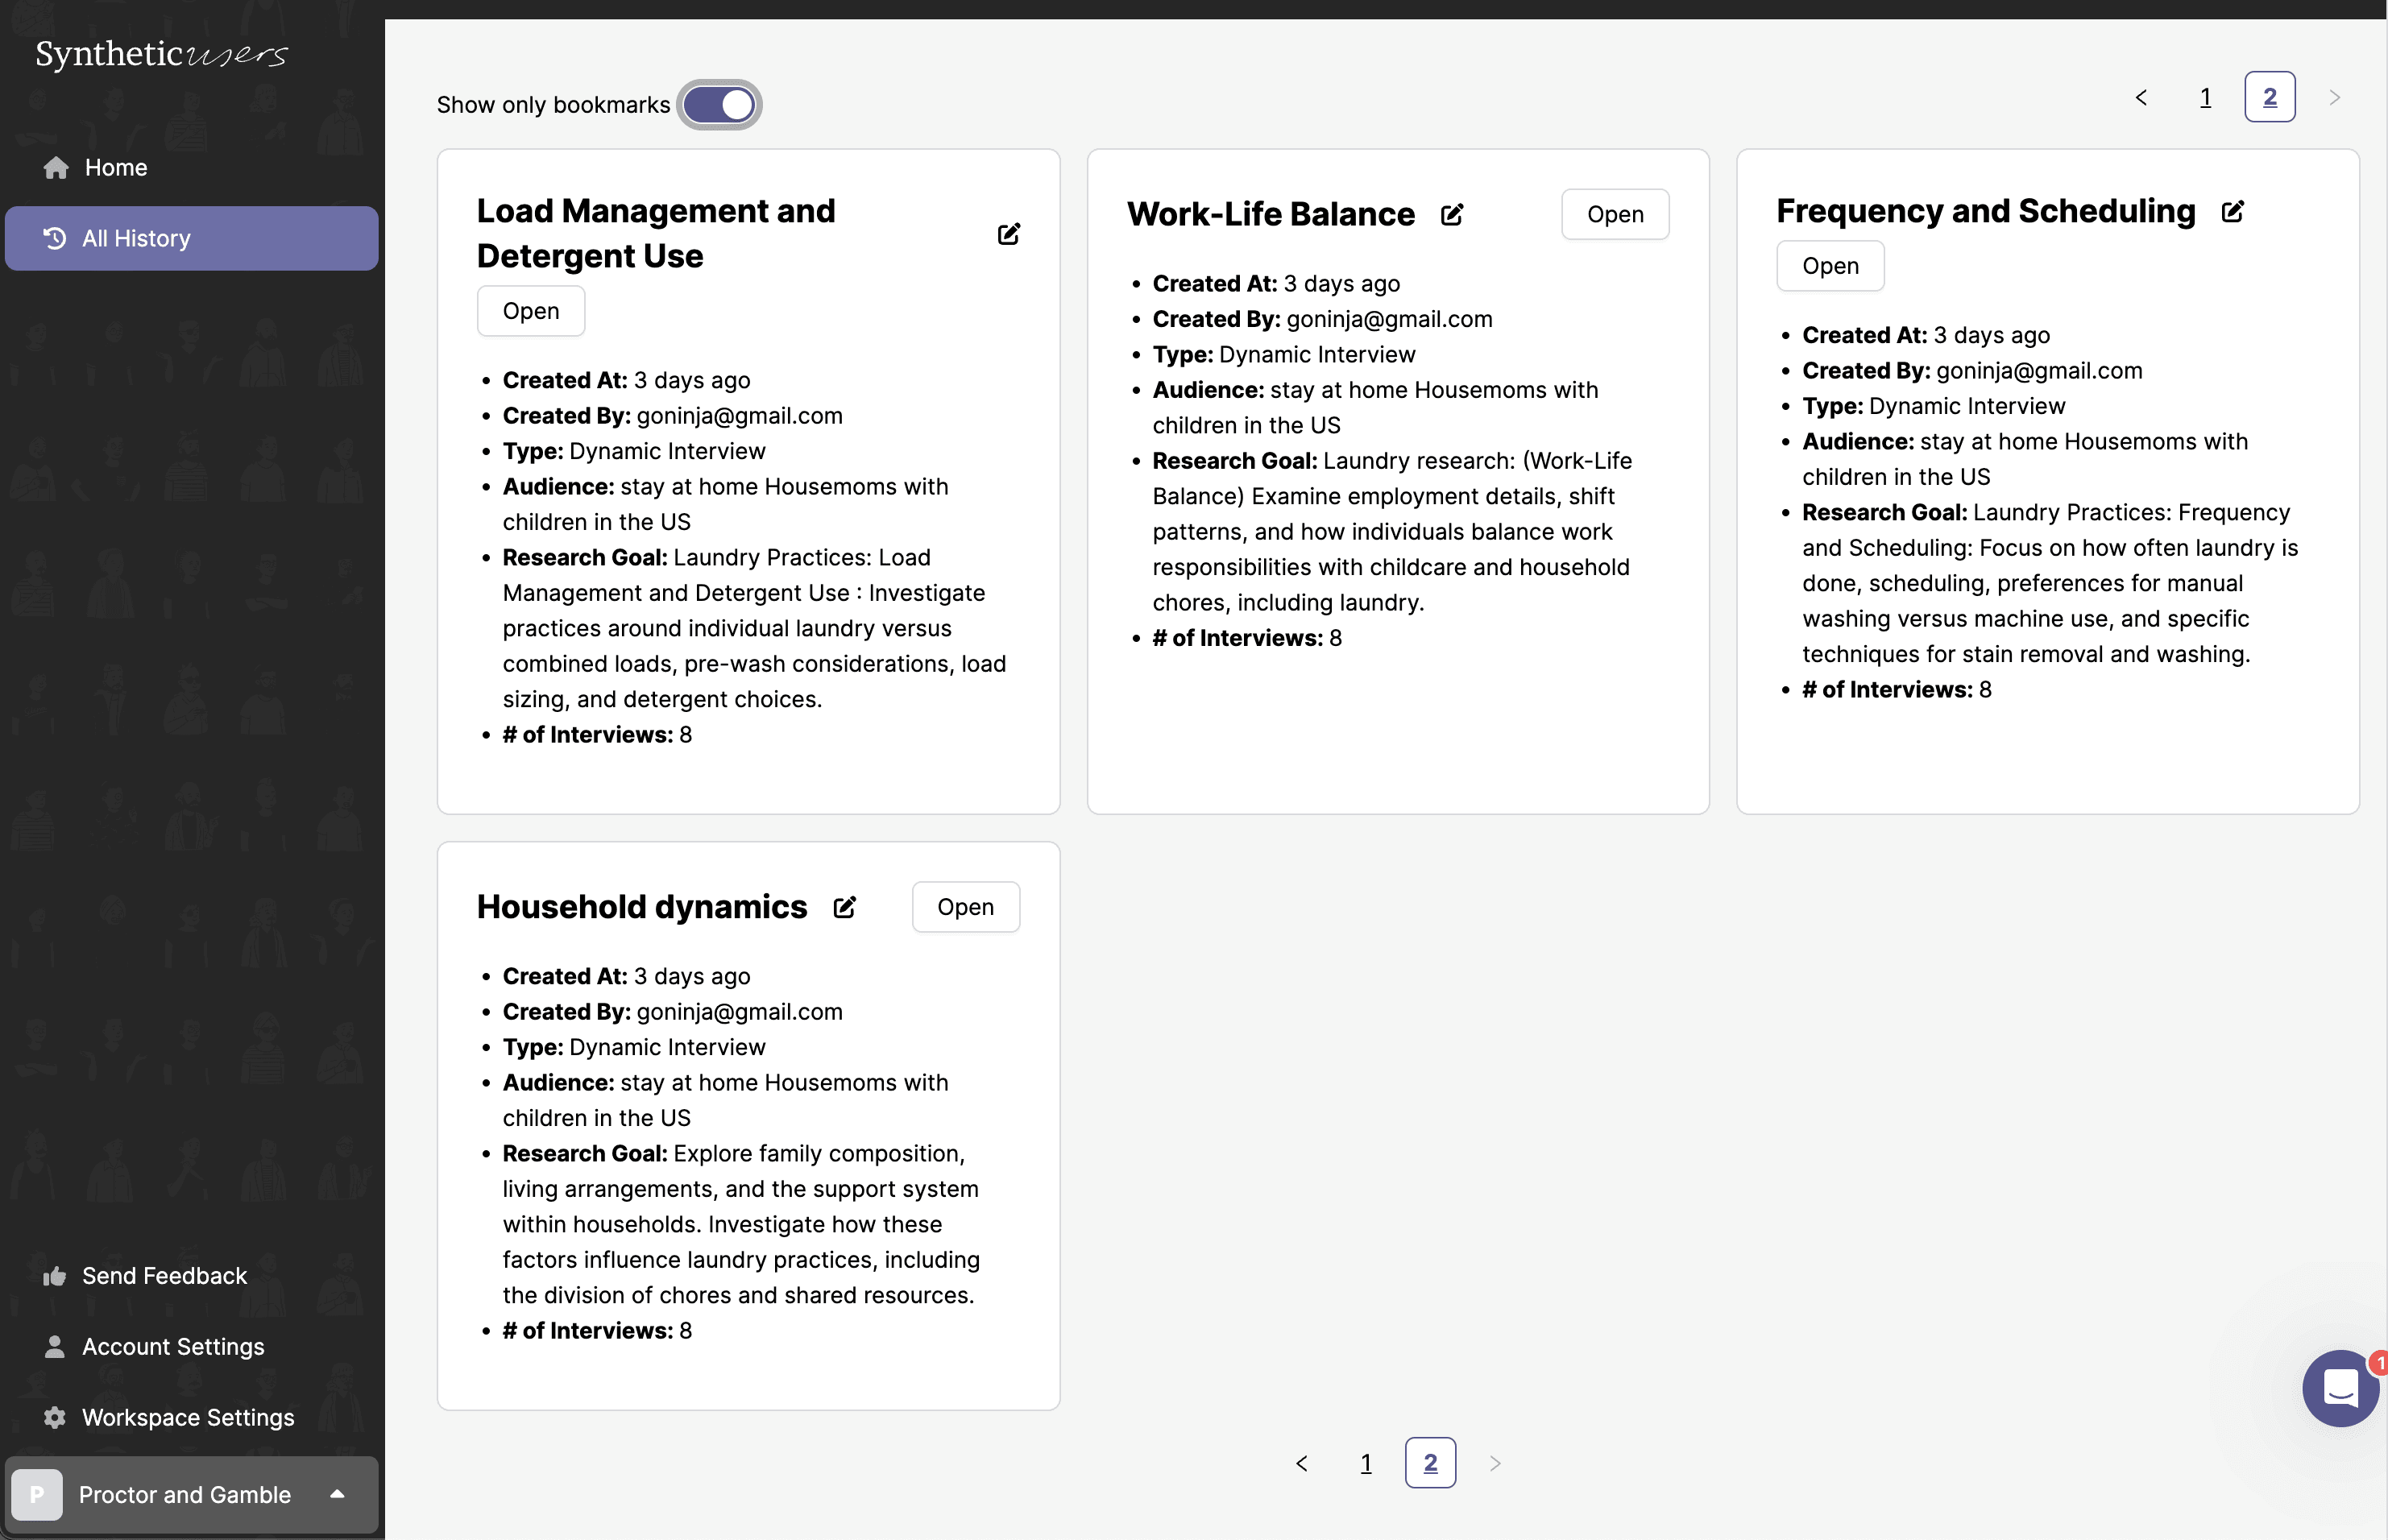This screenshot has width=2388, height=1540.
Task: Click the Workspace Settings gear icon
Action: tap(54, 1417)
